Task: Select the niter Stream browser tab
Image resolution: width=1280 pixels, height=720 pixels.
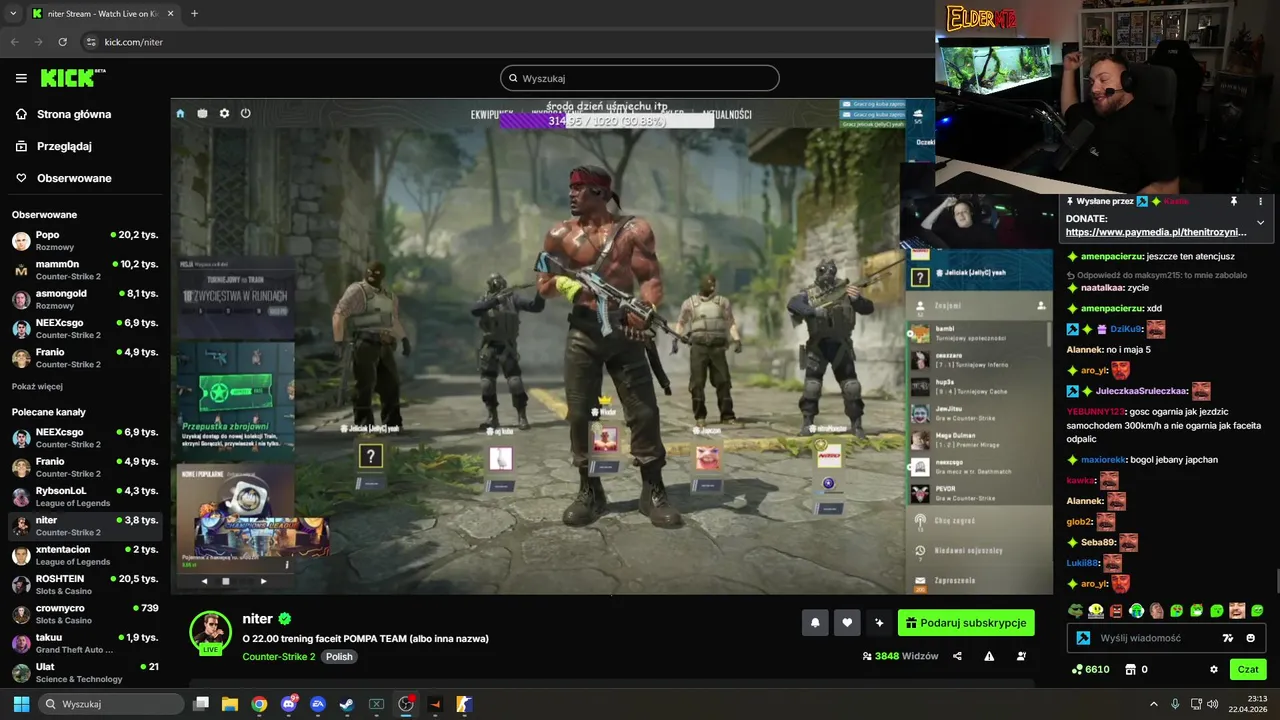Action: [x=103, y=14]
